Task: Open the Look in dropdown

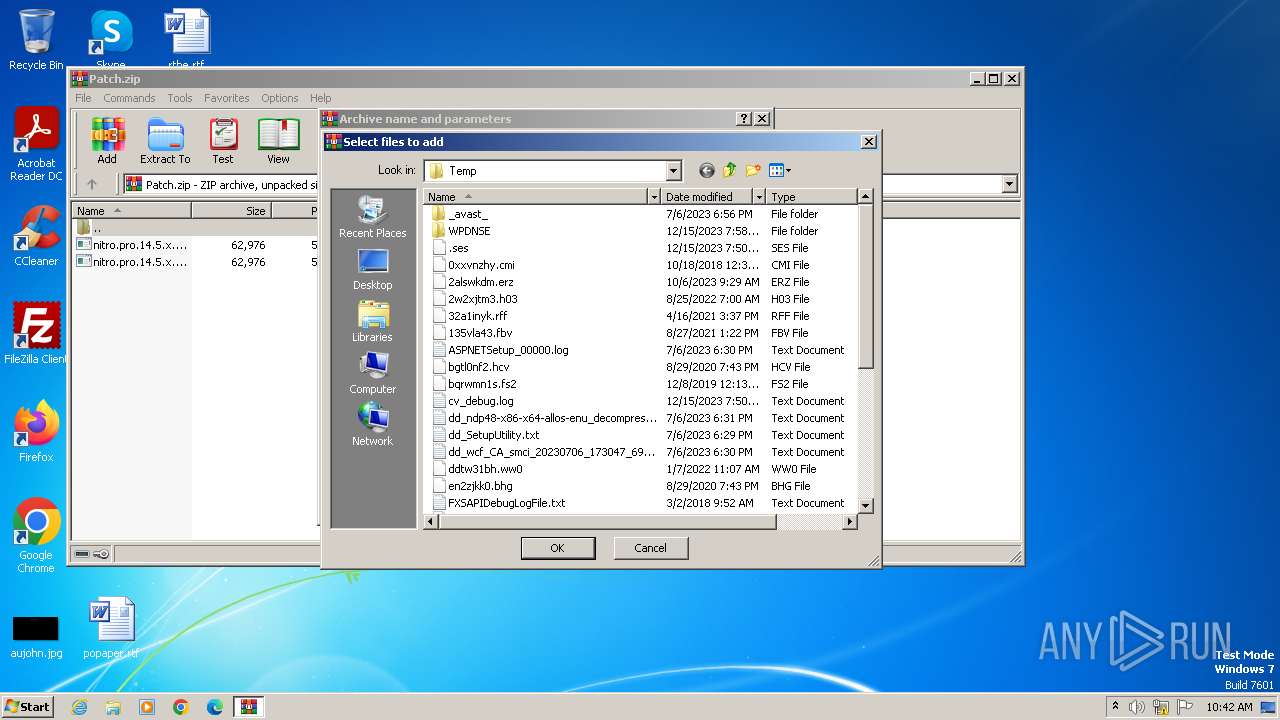Action: (673, 171)
